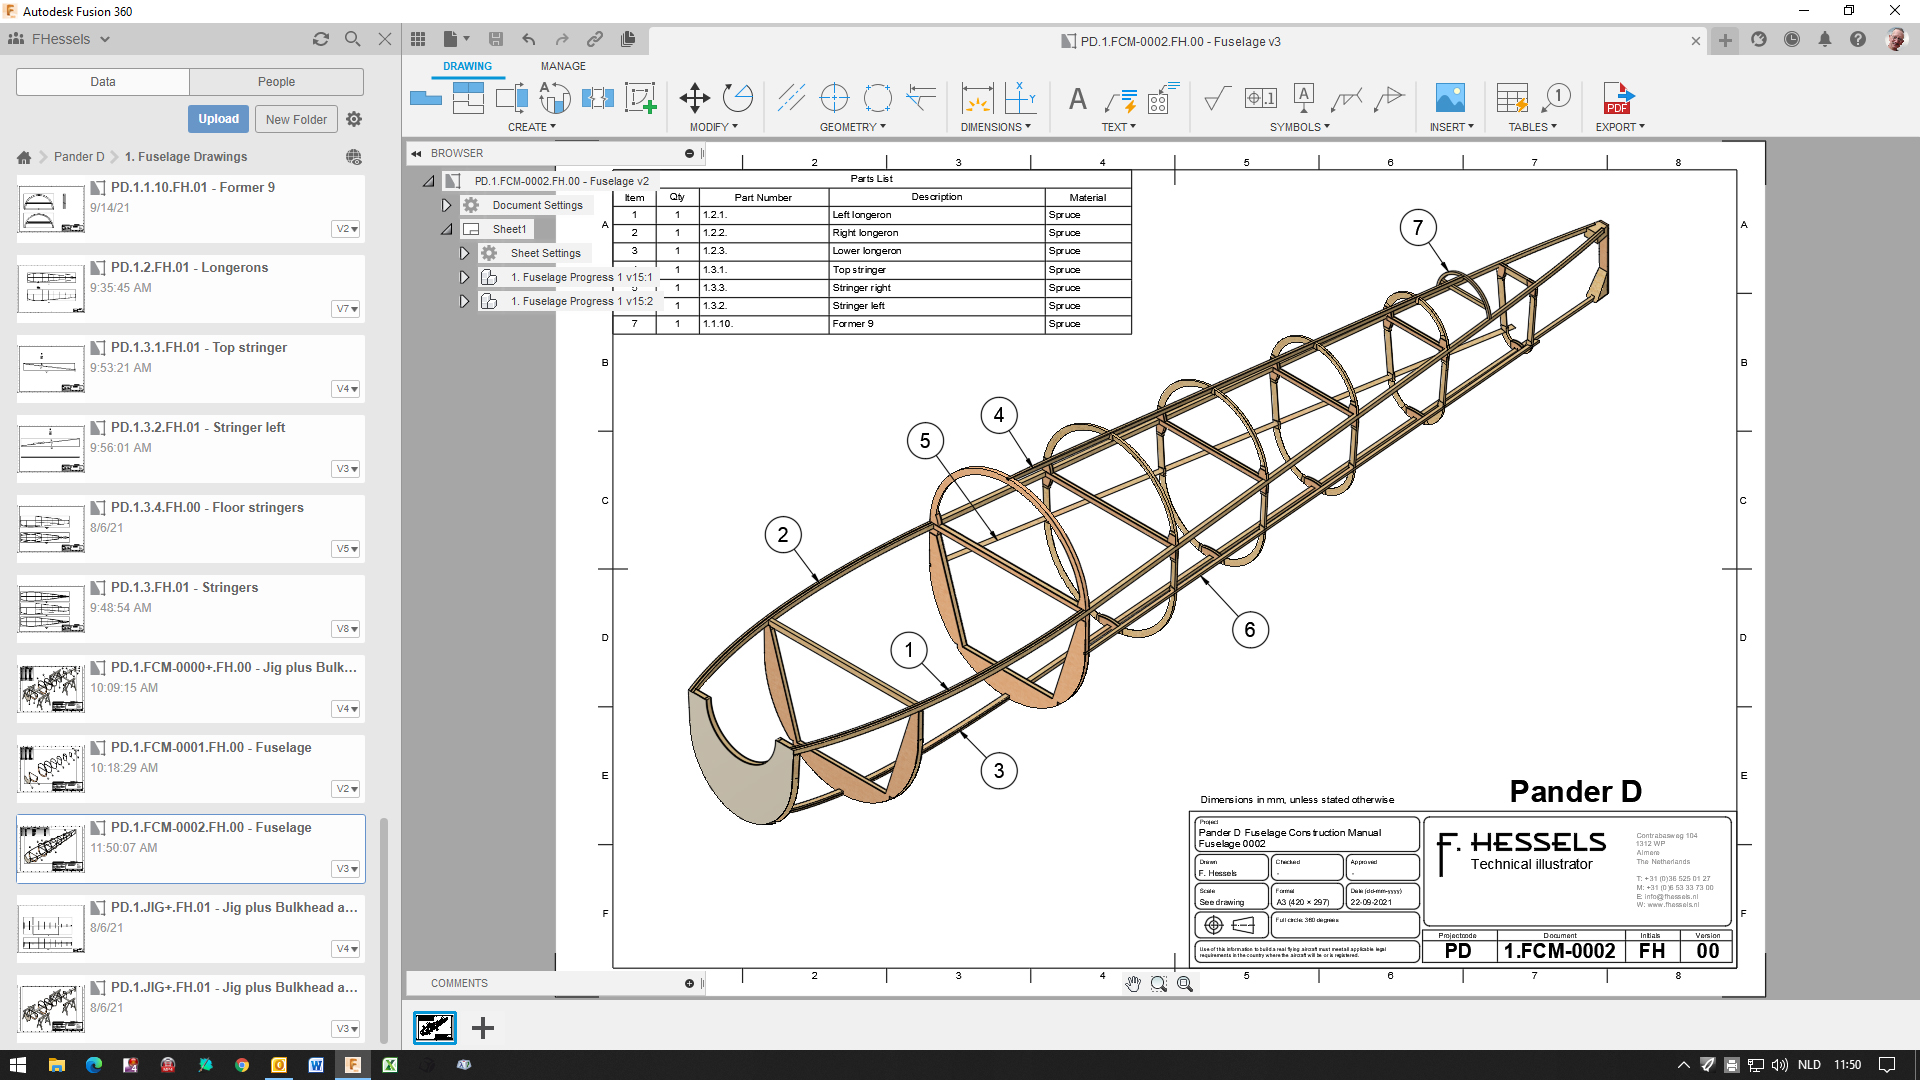Collapse the Sheet1 tree node
The width and height of the screenshot is (1920, 1080).
click(x=447, y=229)
